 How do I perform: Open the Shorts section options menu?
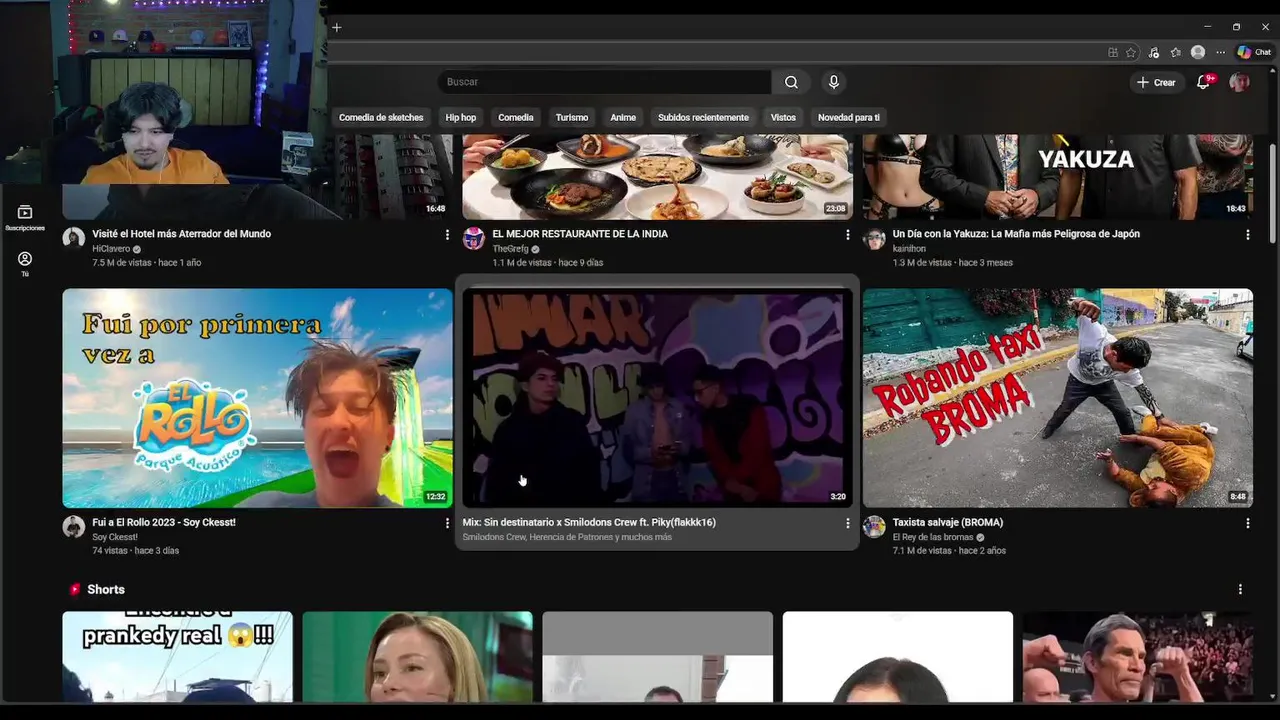coord(1240,589)
